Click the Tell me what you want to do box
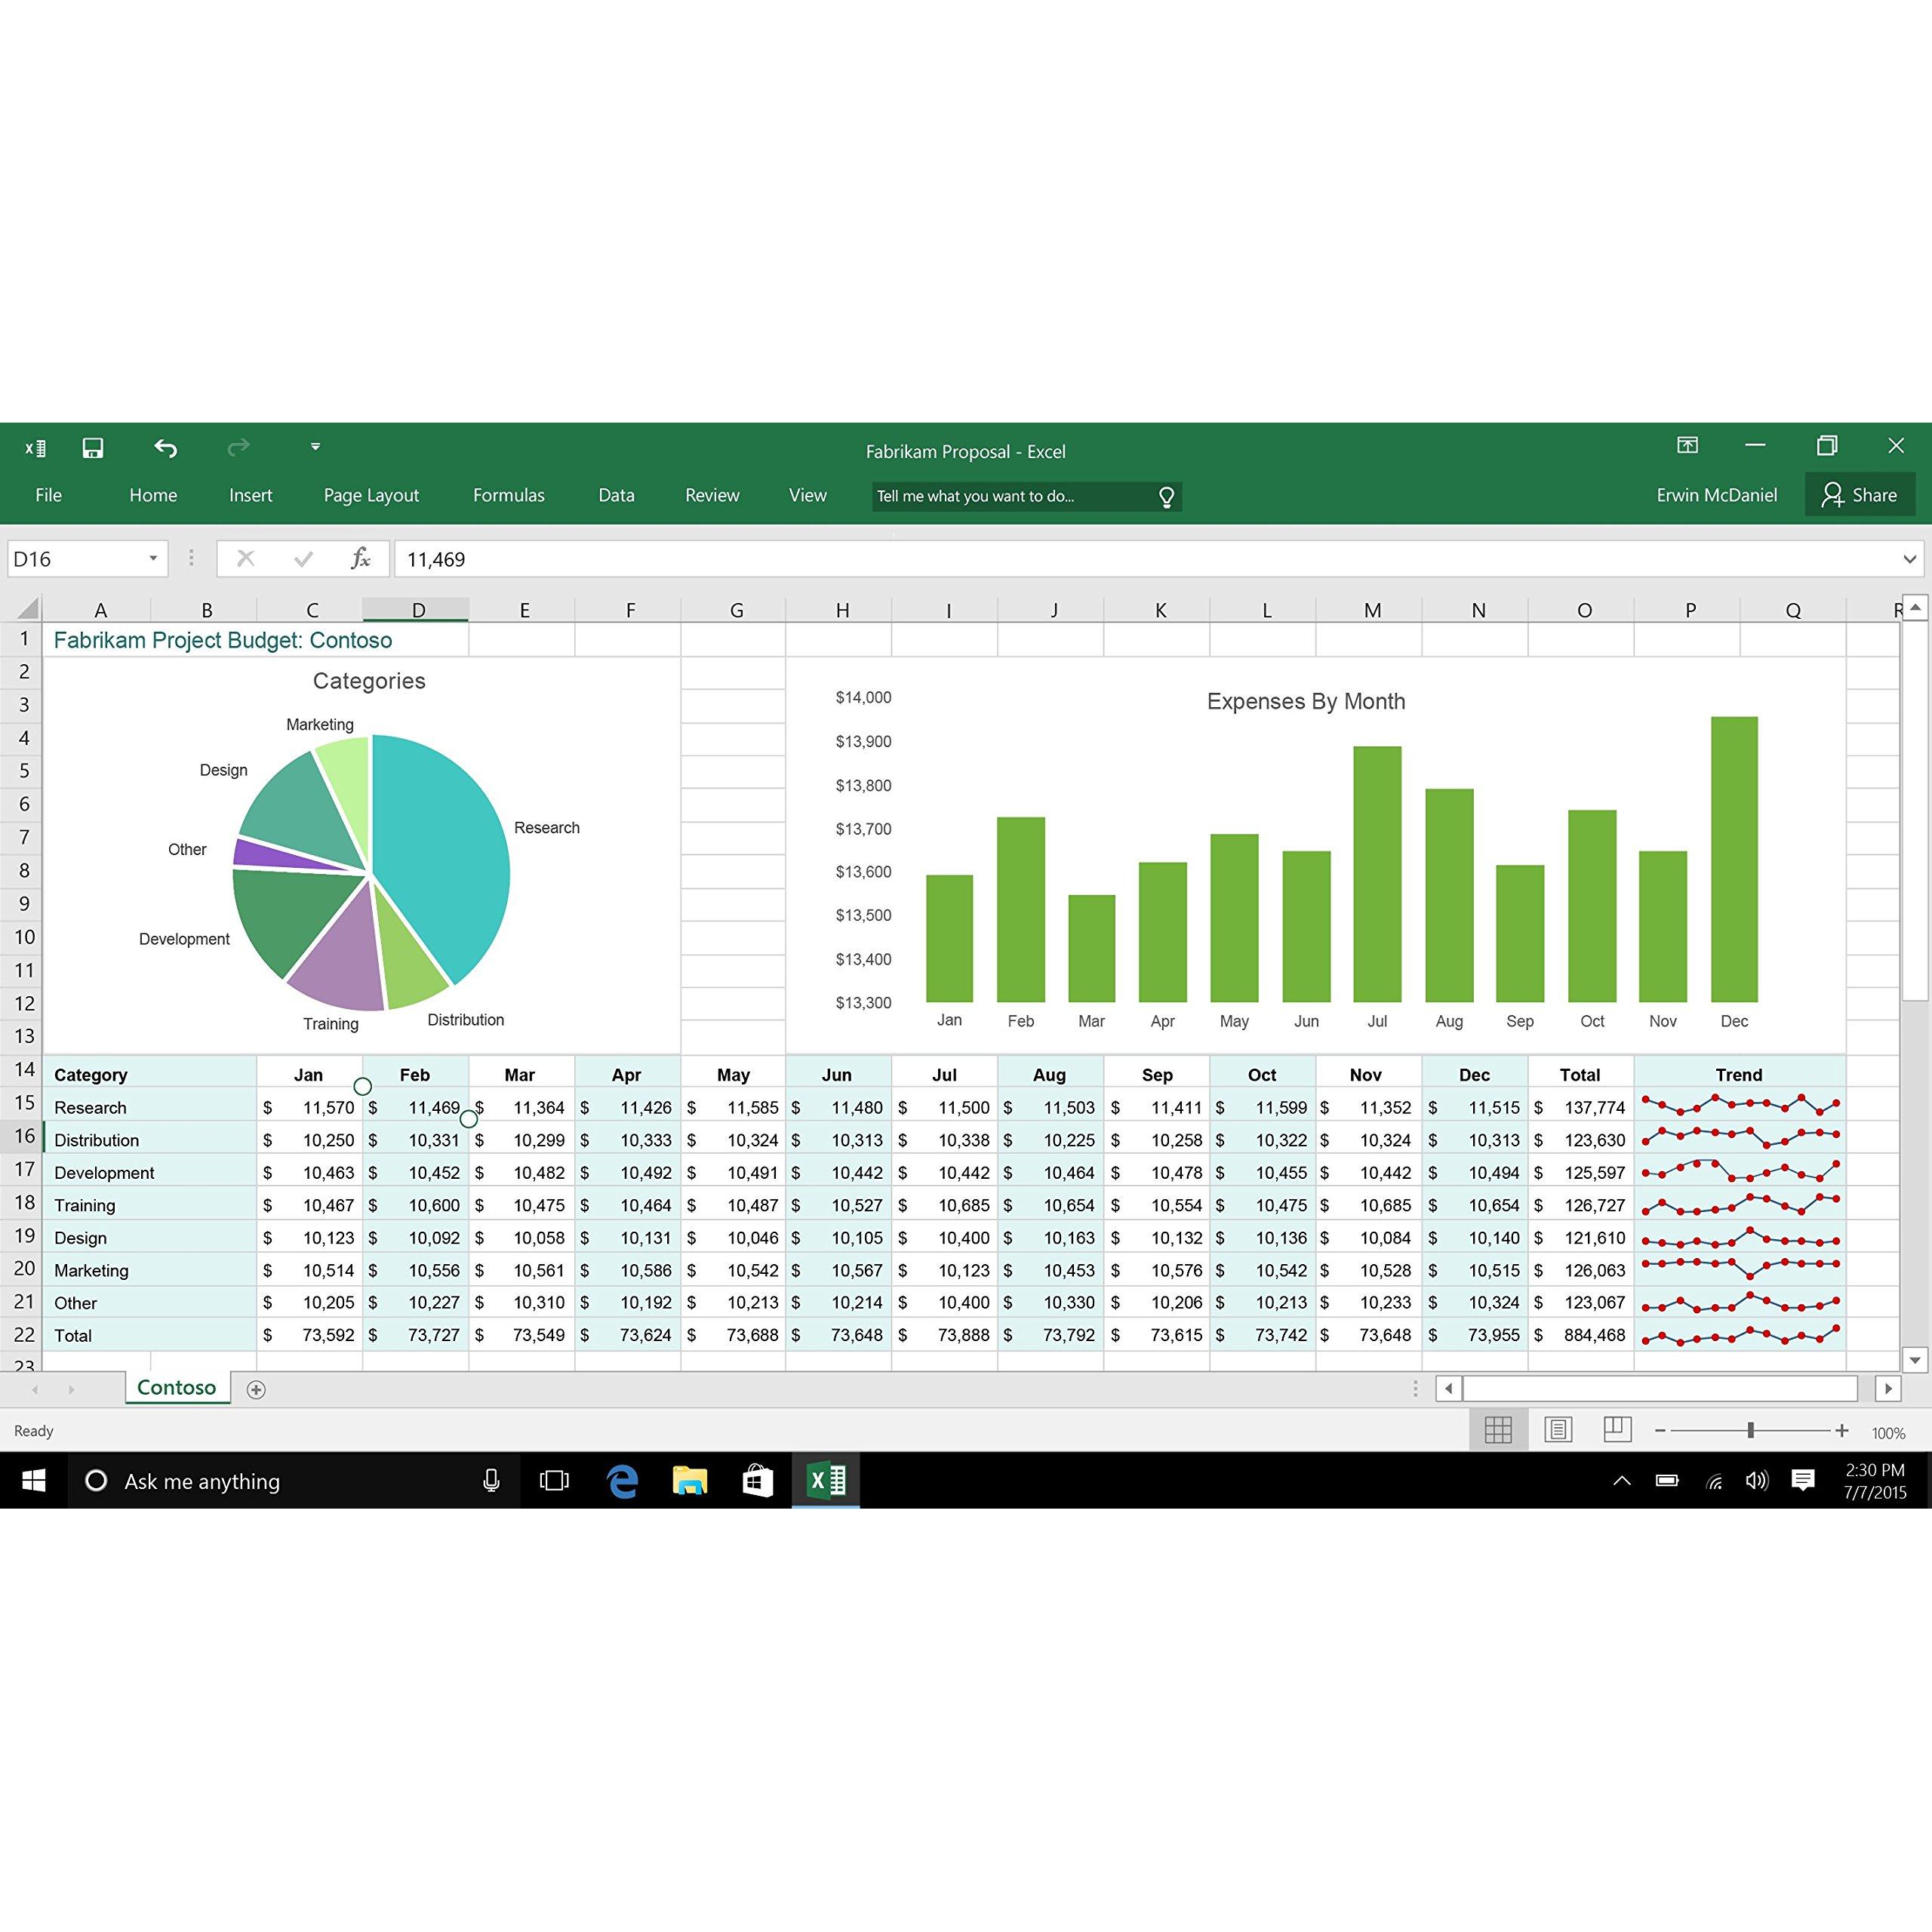Viewport: 1932px width, 1932px height. [1027, 497]
